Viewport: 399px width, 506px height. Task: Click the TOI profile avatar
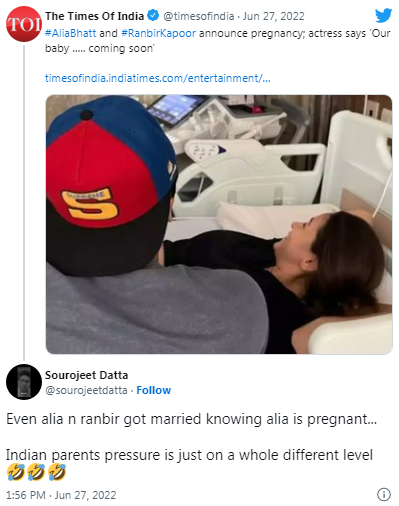(23, 24)
